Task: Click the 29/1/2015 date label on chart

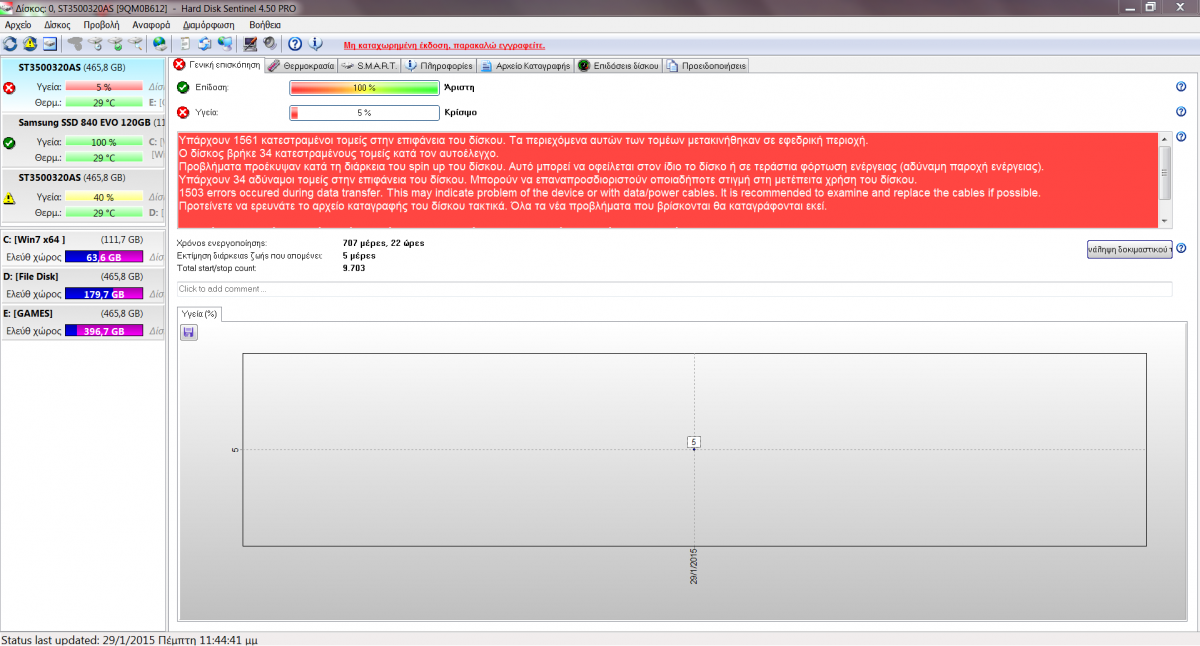Action: (x=694, y=566)
